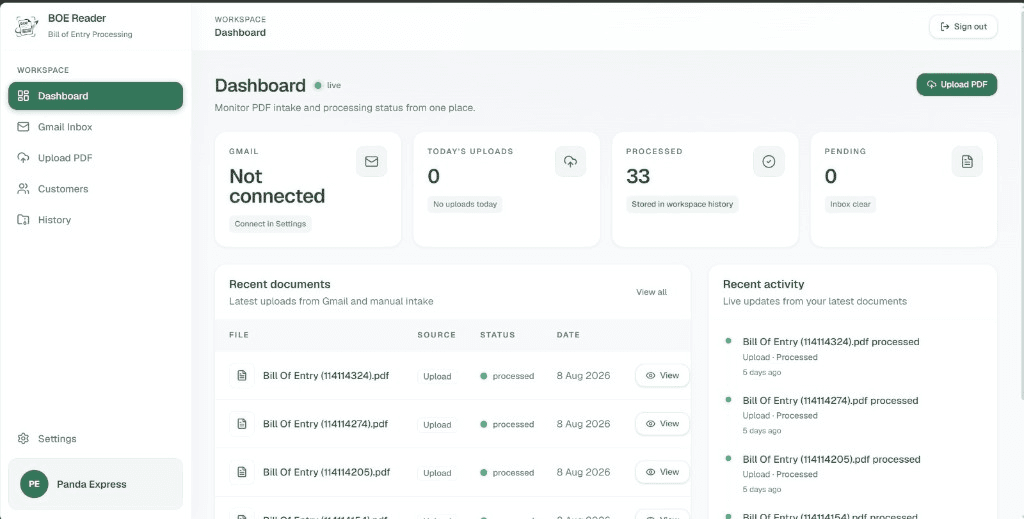
Task: Open Gmail Inbox in the sidebar
Action: pos(95,127)
